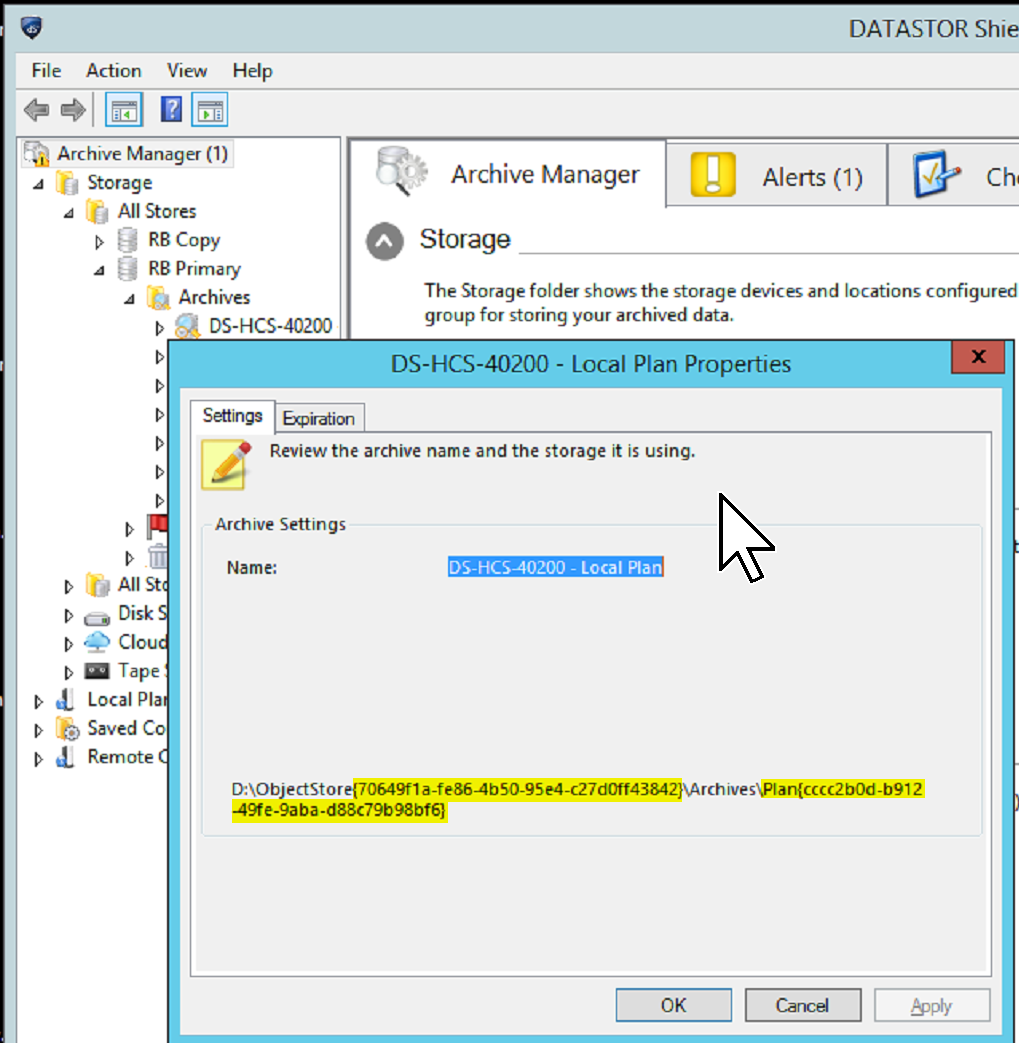Click Cancel in the properties dialog
The height and width of the screenshot is (1043, 1019).
click(802, 1005)
